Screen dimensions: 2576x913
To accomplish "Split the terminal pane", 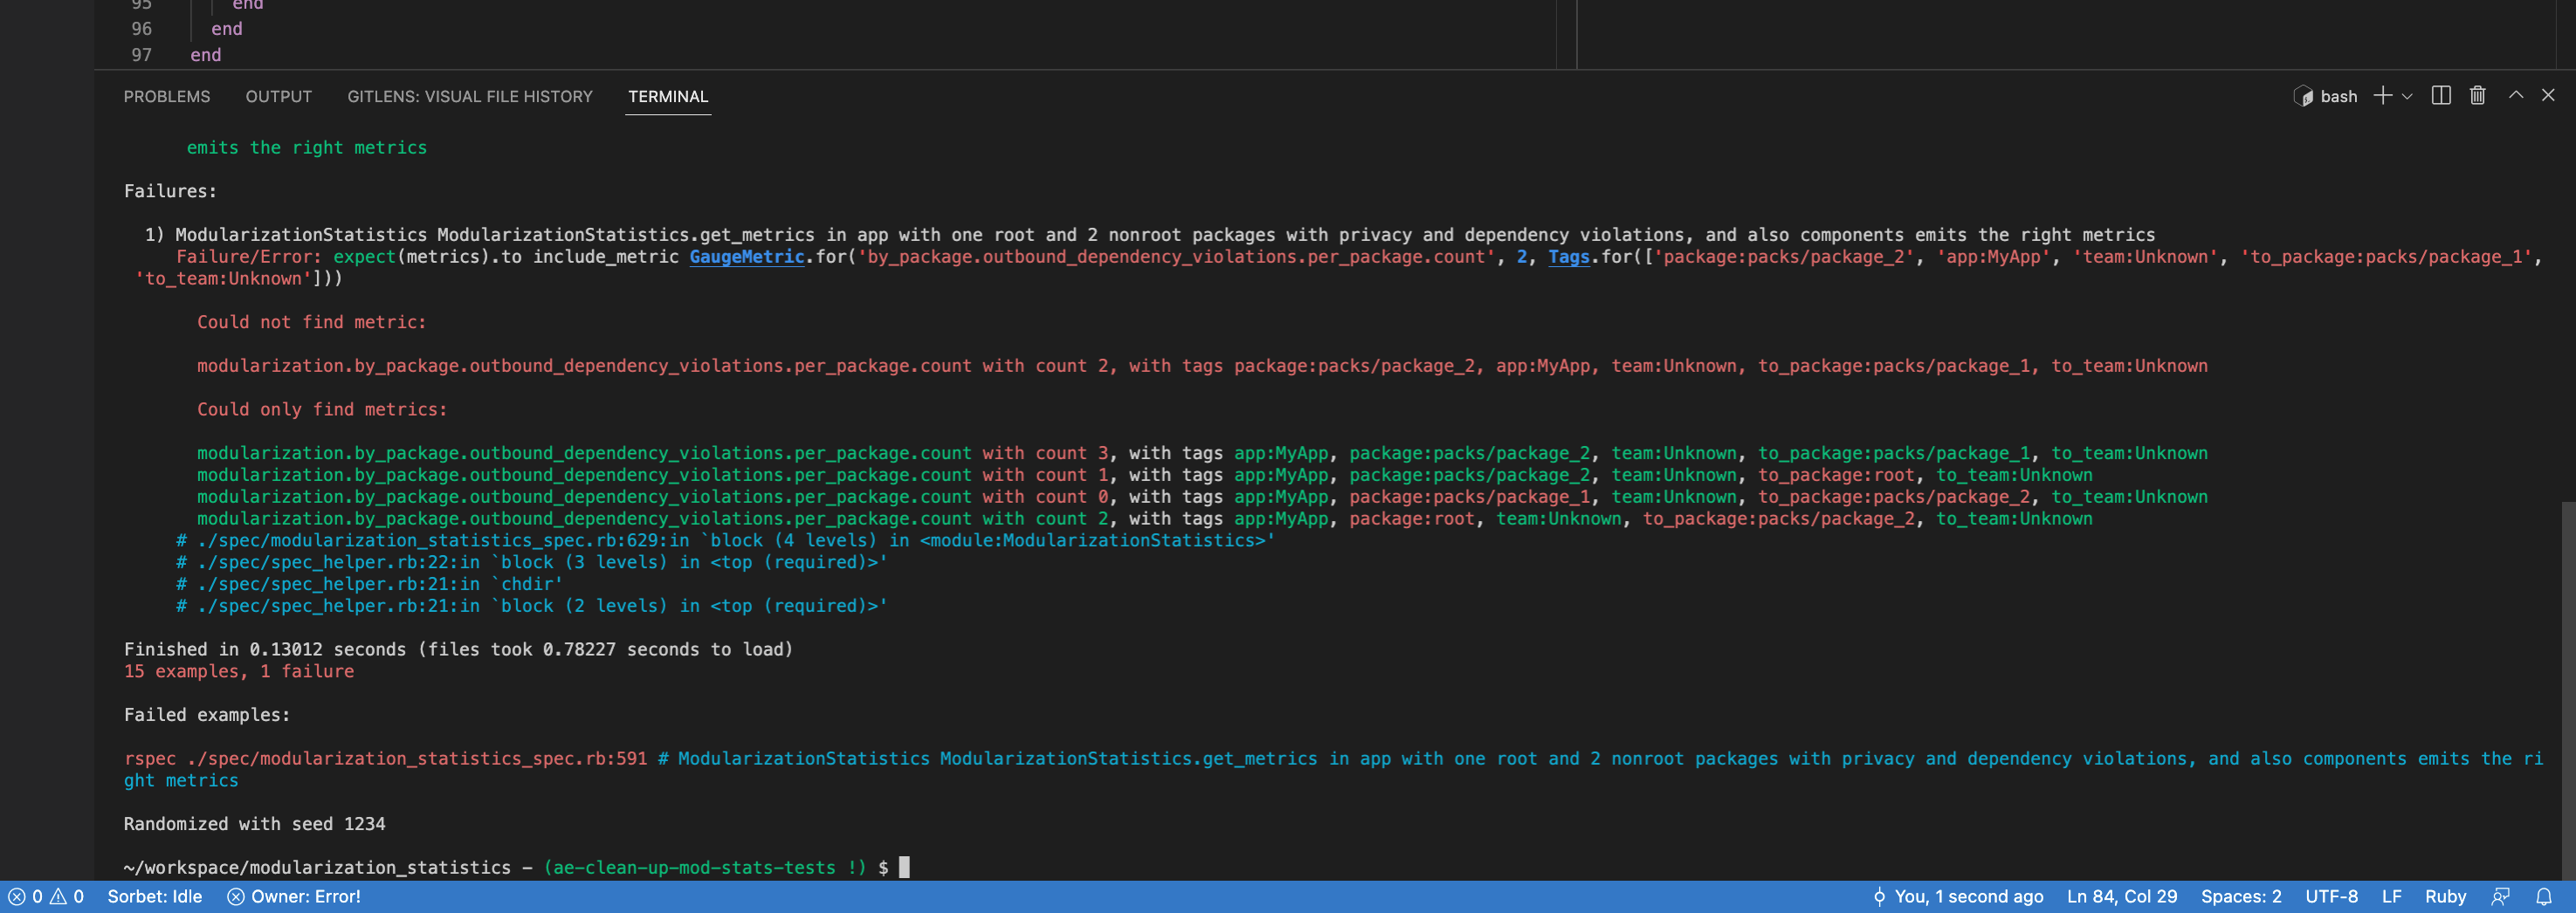I will pyautogui.click(x=2441, y=96).
